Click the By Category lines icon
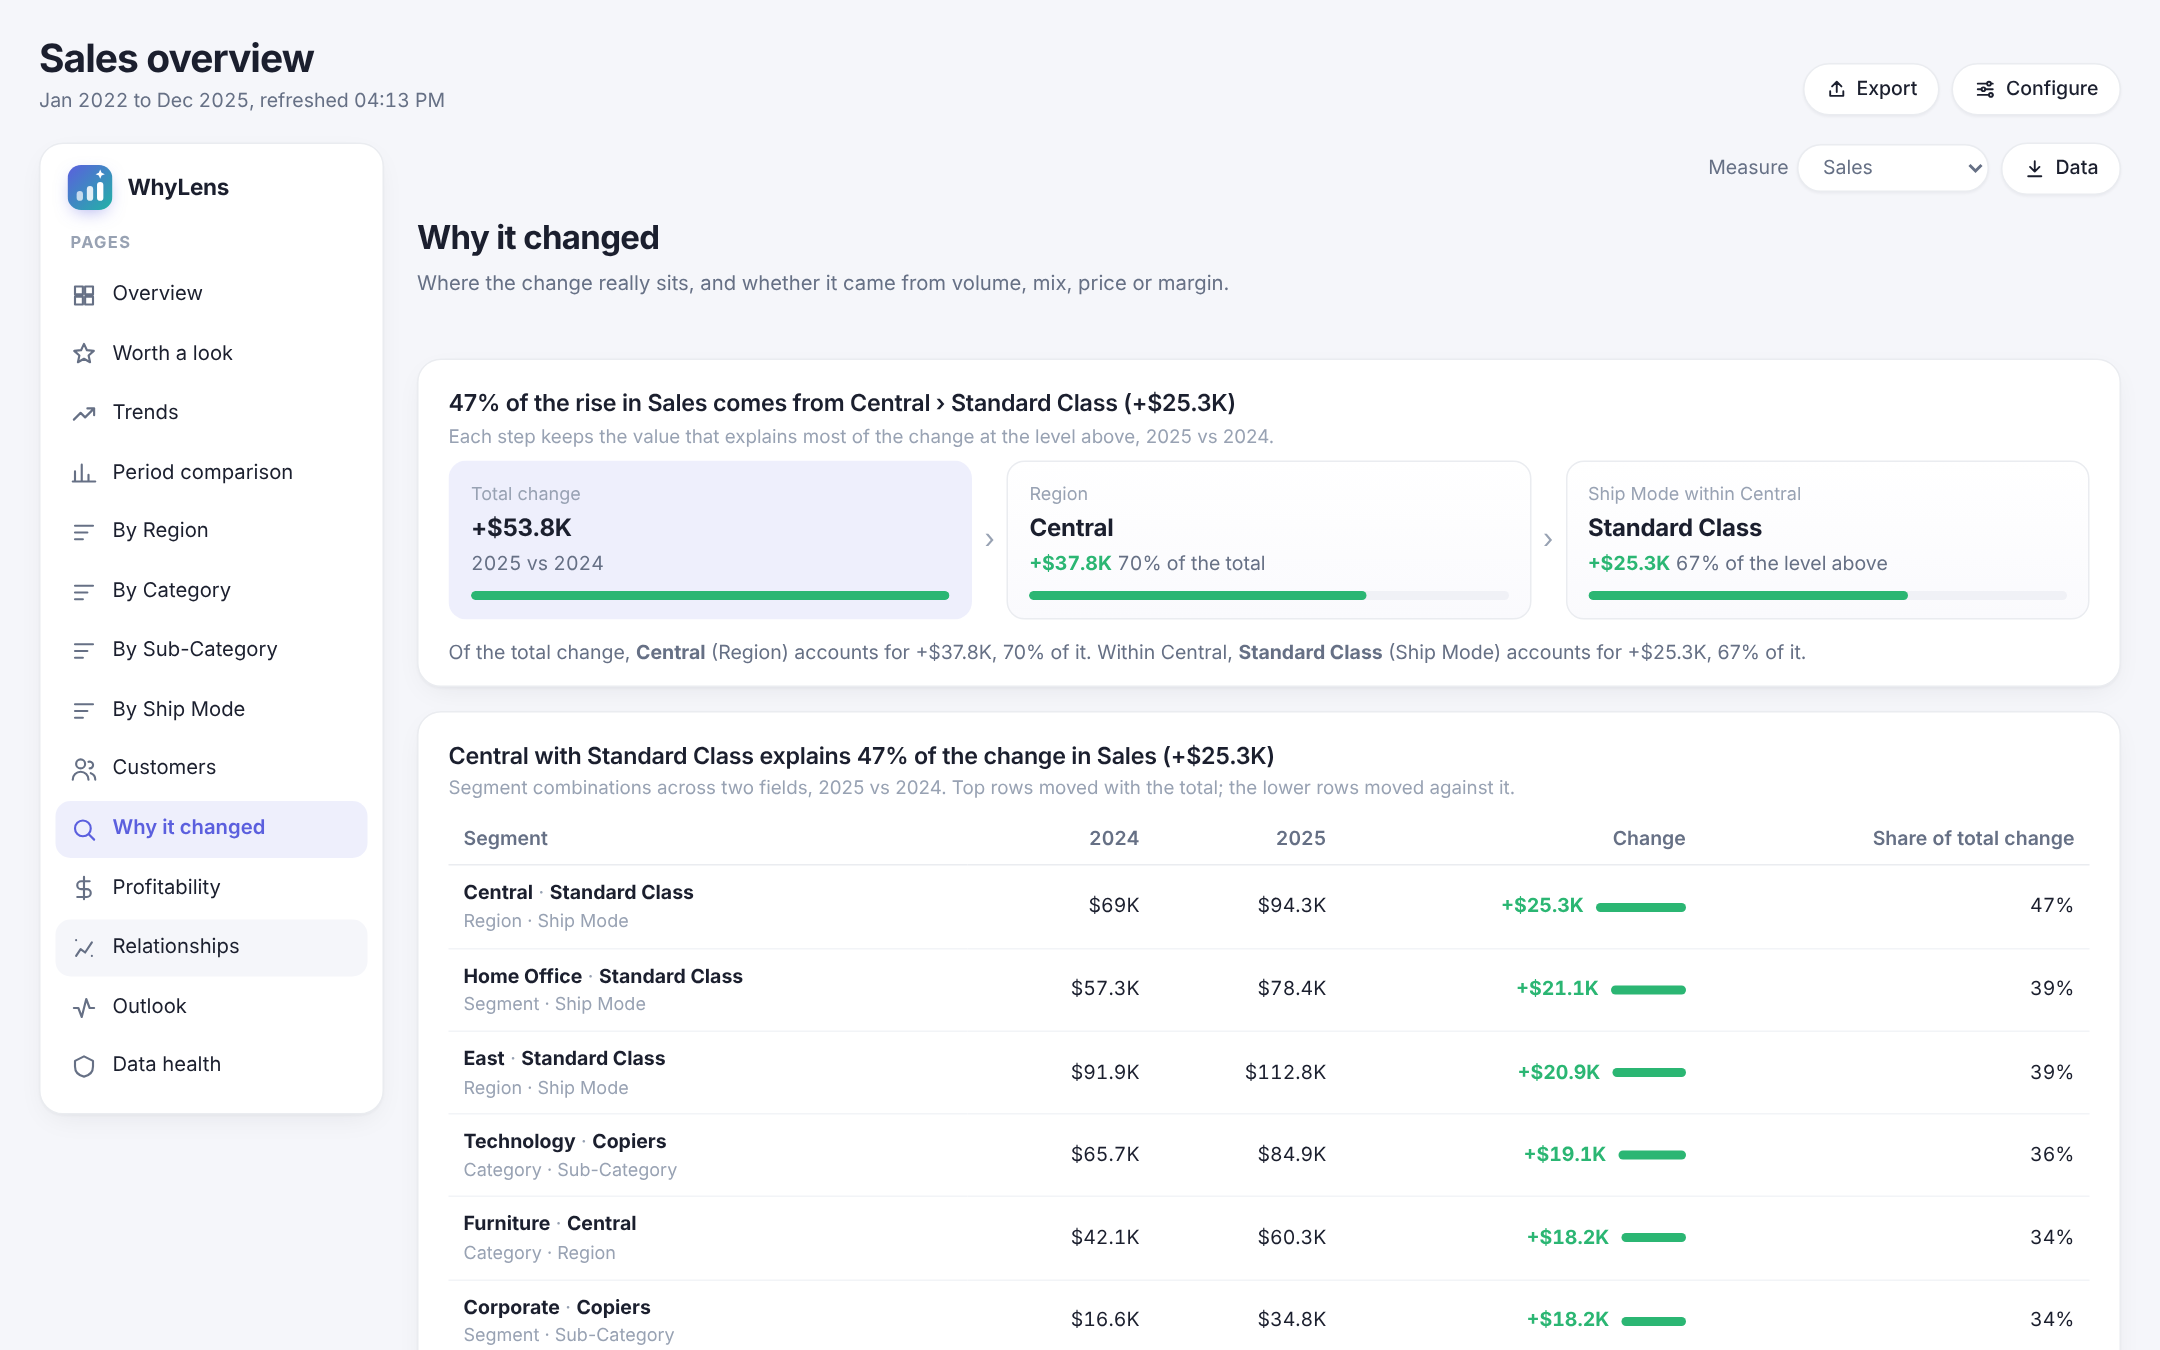The width and height of the screenshot is (2160, 1350). tap(84, 591)
